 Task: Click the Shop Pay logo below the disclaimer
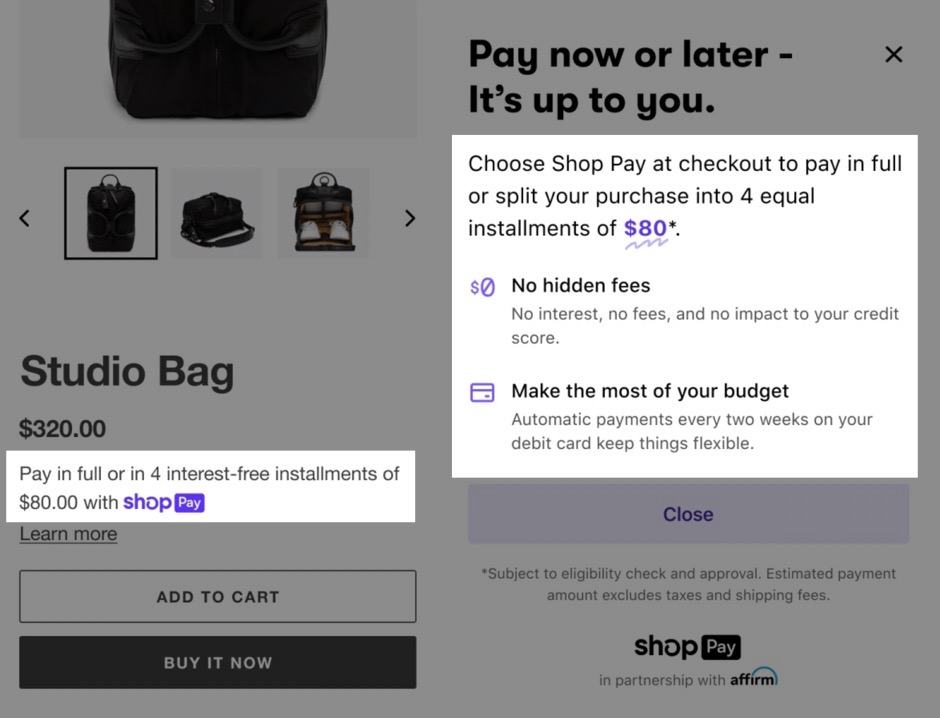688,647
